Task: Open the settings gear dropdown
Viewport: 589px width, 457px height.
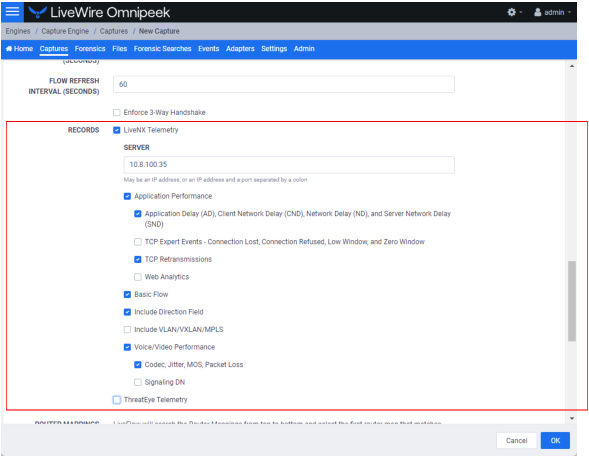Action: [514, 12]
